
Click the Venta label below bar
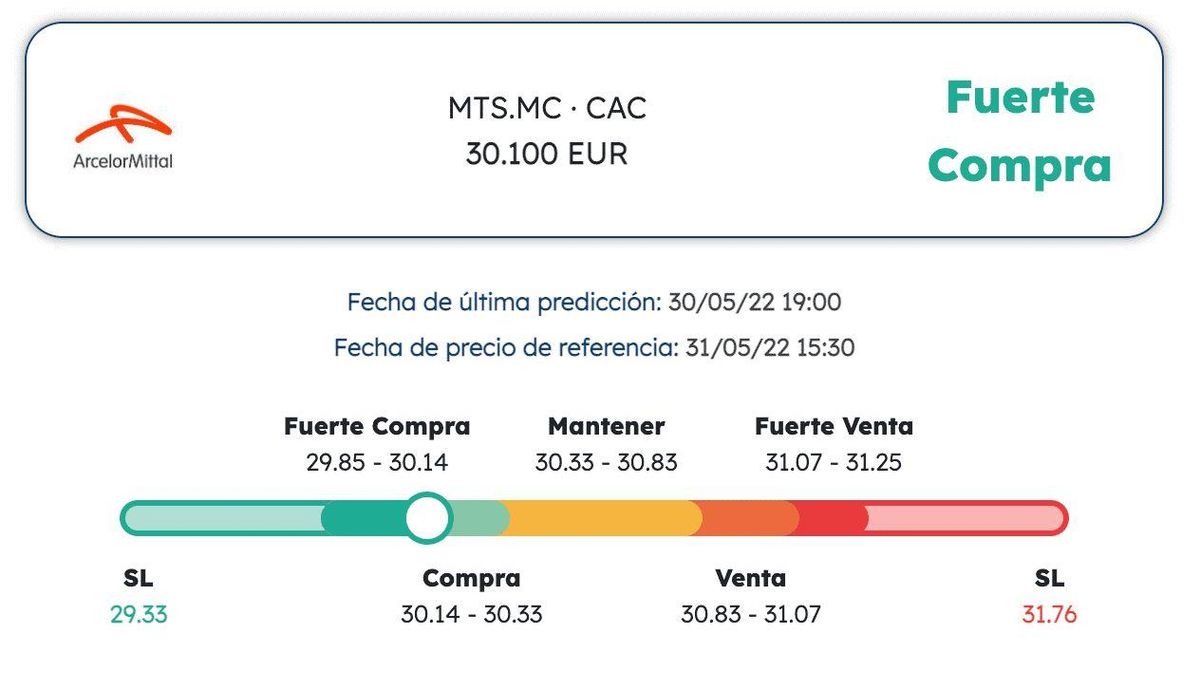click(x=750, y=578)
